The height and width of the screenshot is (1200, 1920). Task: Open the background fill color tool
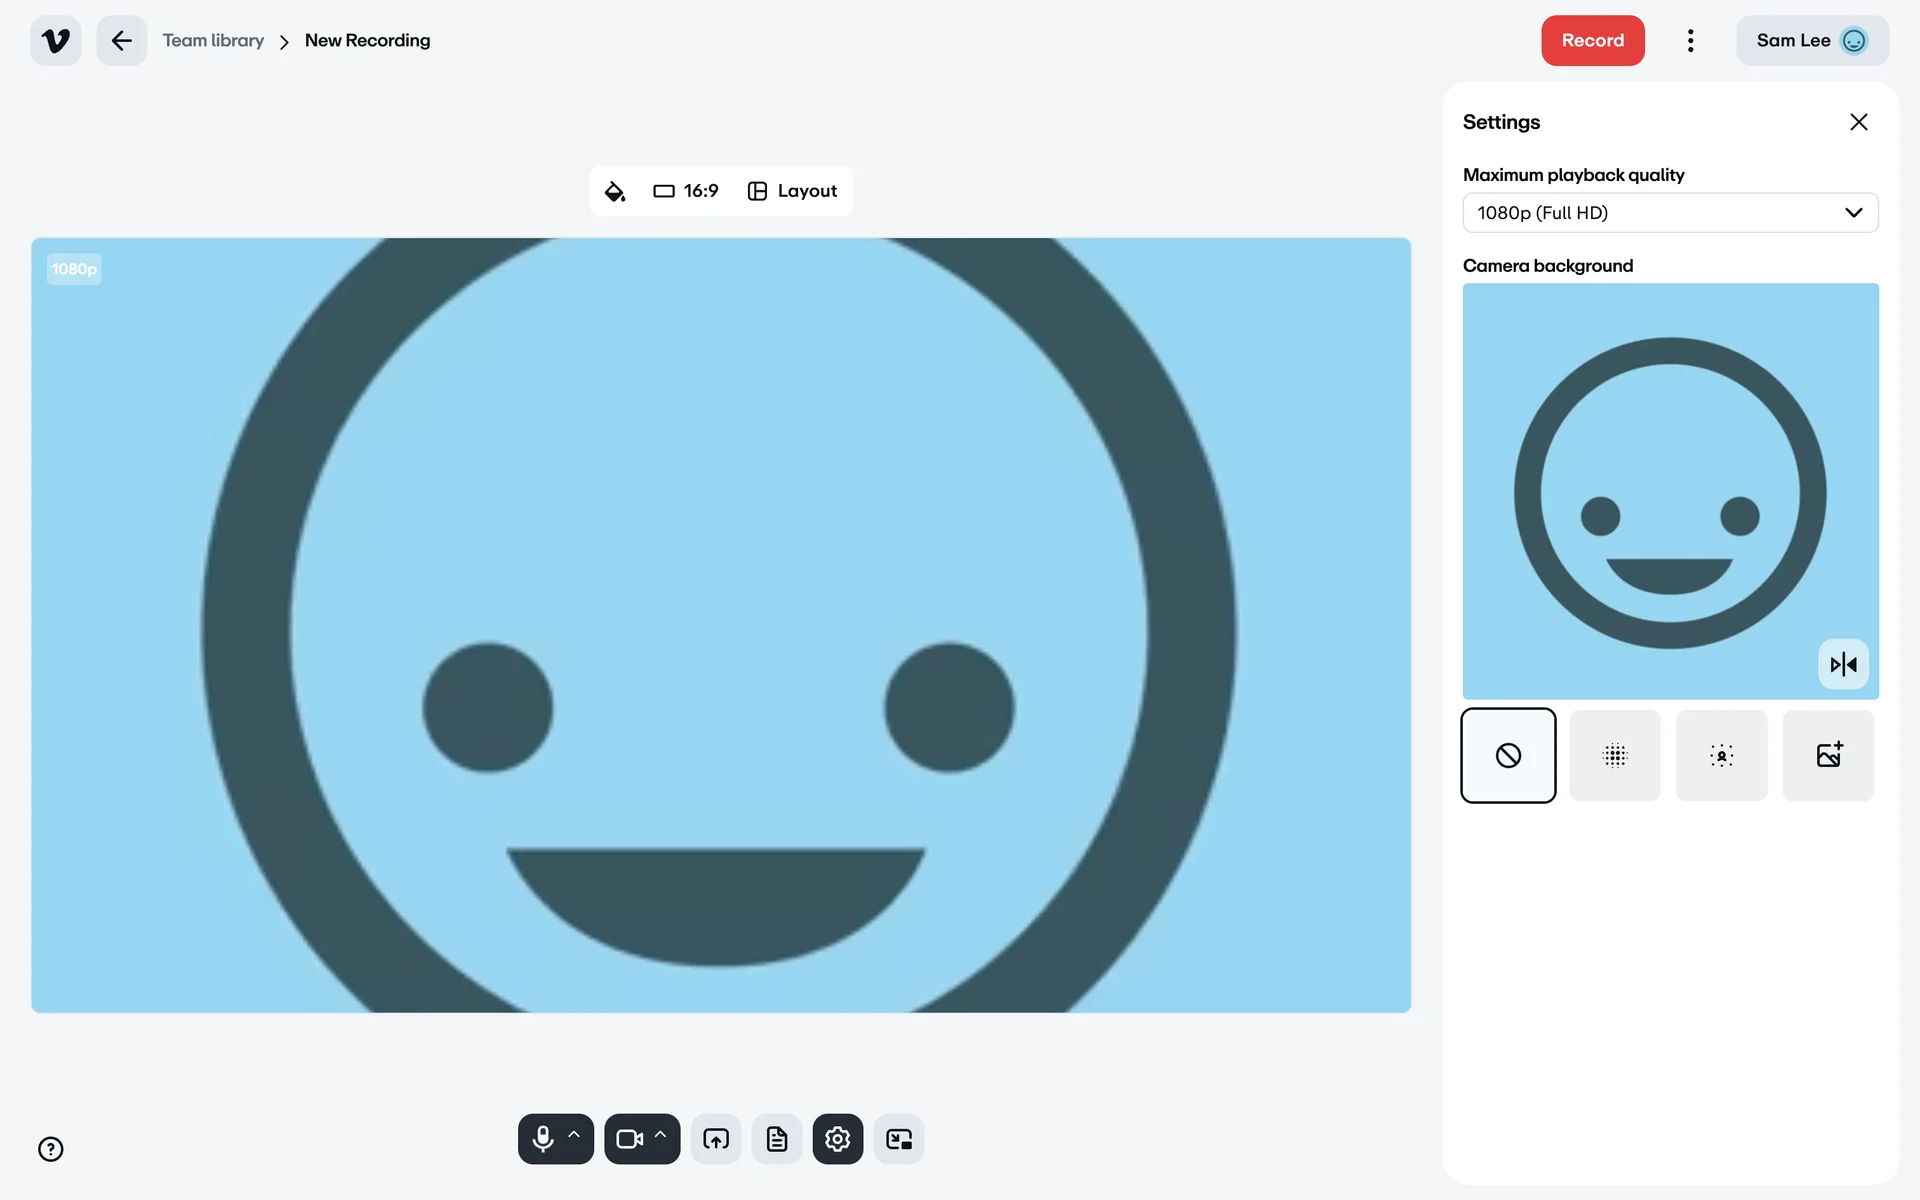[615, 191]
